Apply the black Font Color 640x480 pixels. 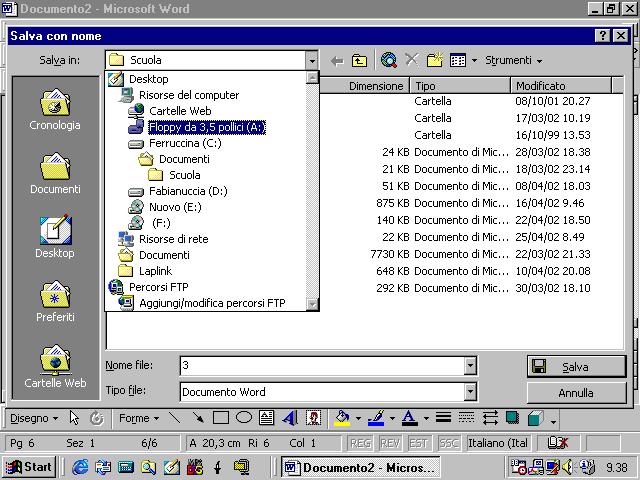[x=409, y=418]
